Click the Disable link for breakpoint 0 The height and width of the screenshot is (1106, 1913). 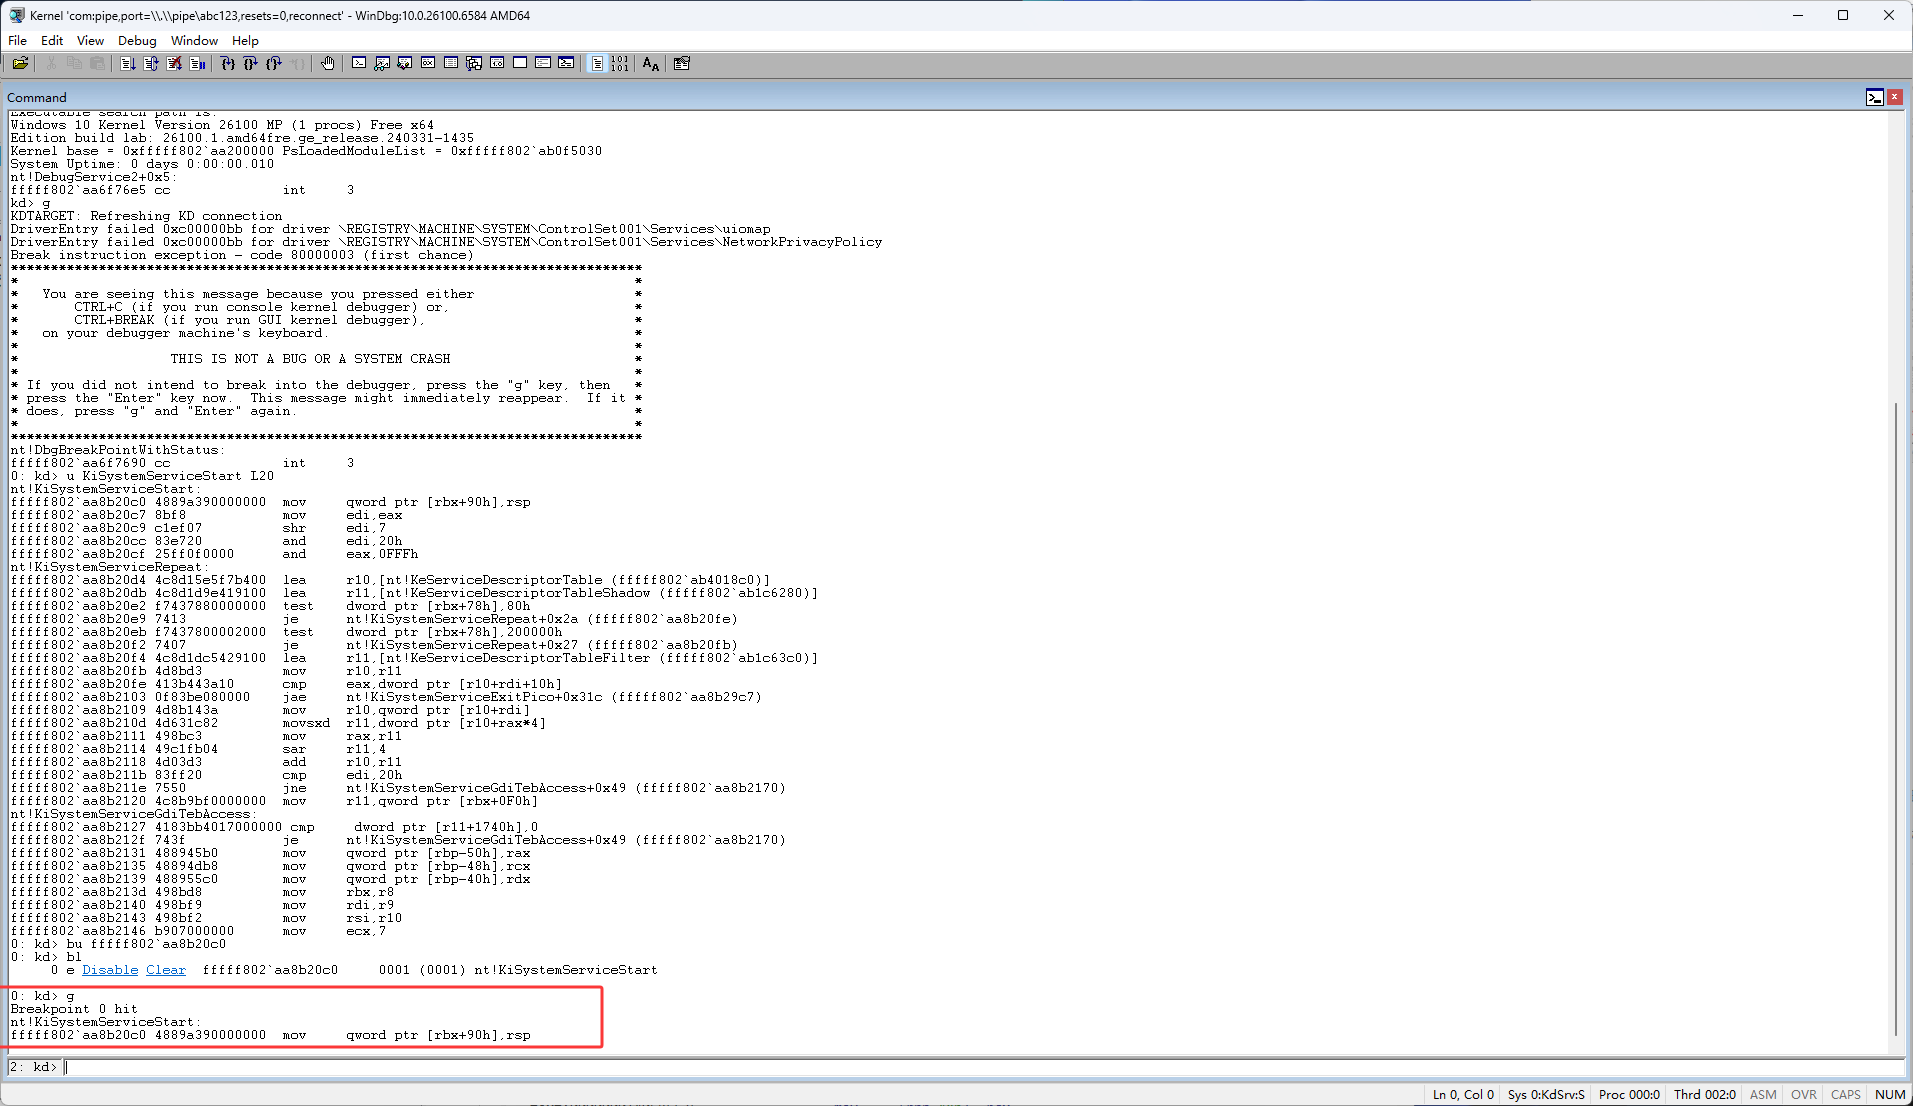pyautogui.click(x=110, y=970)
